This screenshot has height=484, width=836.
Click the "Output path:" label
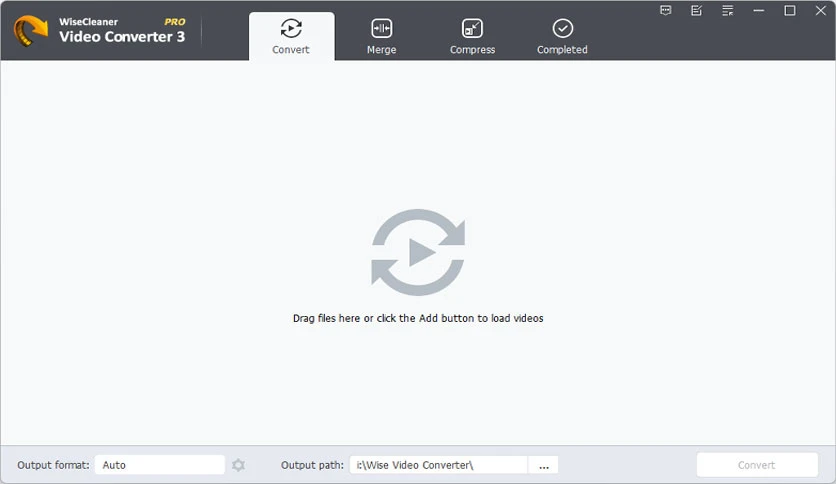click(x=312, y=465)
